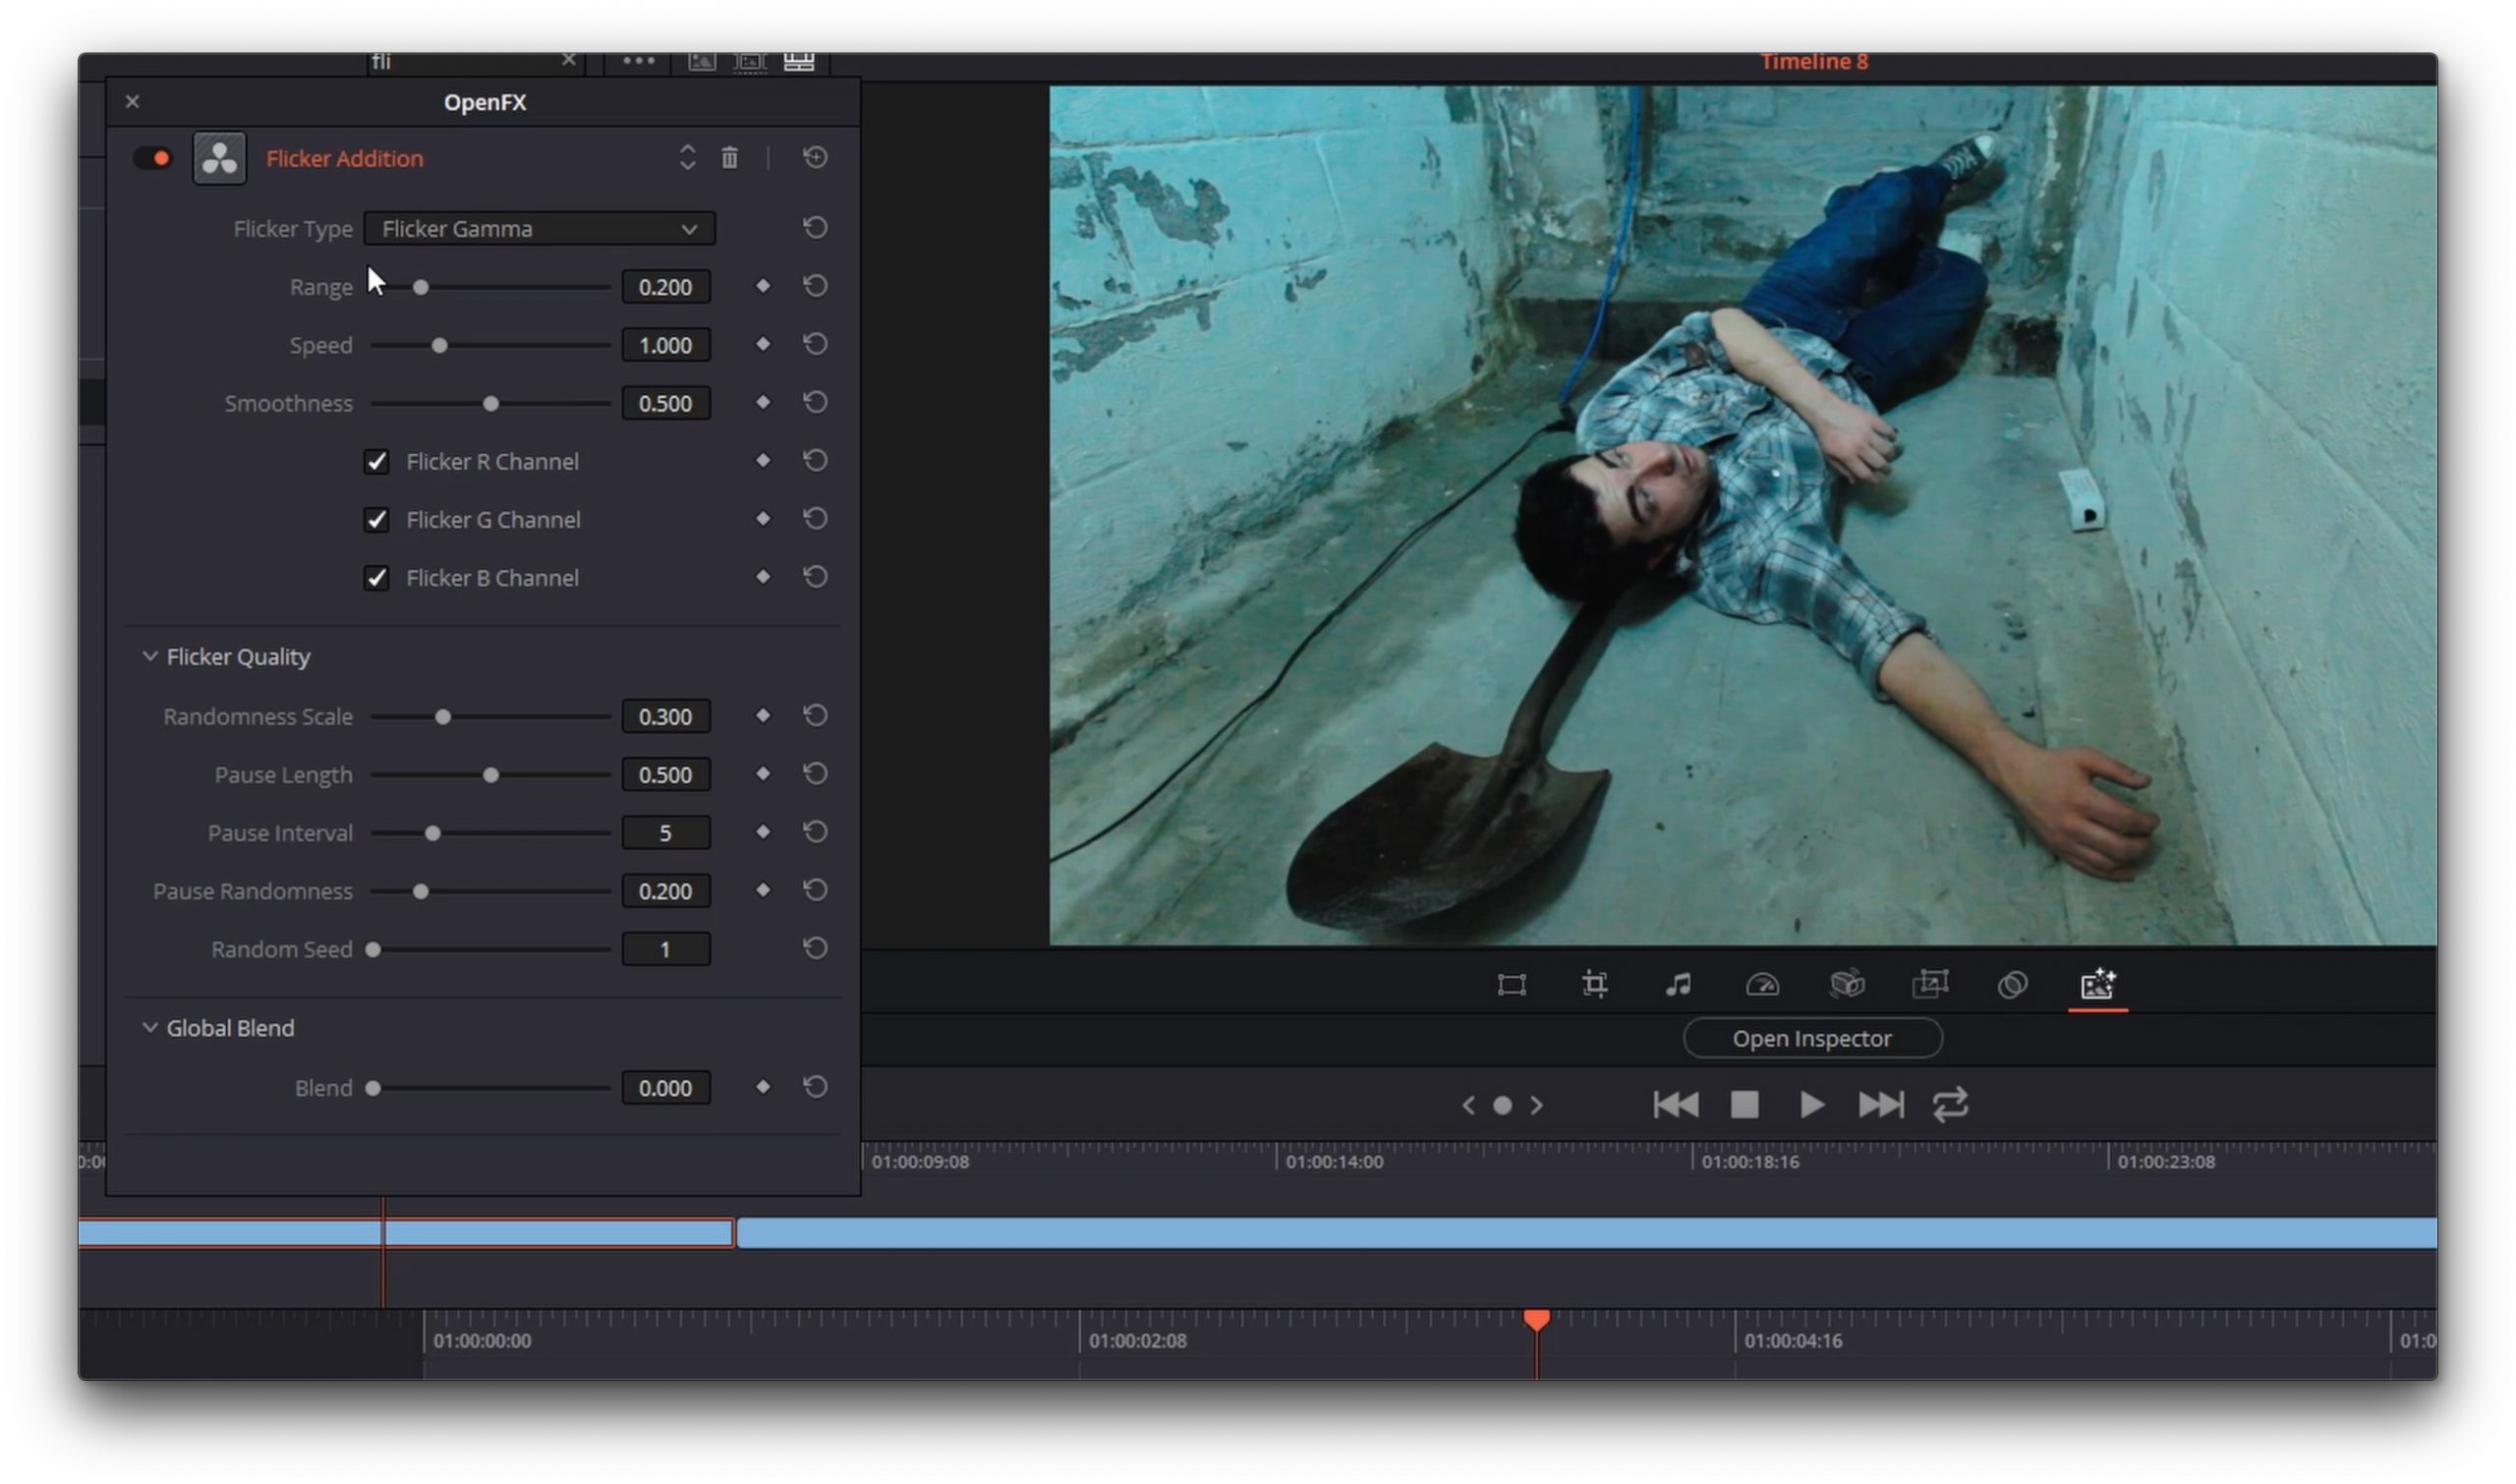The height and width of the screenshot is (1484, 2516).
Task: Uncheck Flicker B Channel
Action: (377, 578)
